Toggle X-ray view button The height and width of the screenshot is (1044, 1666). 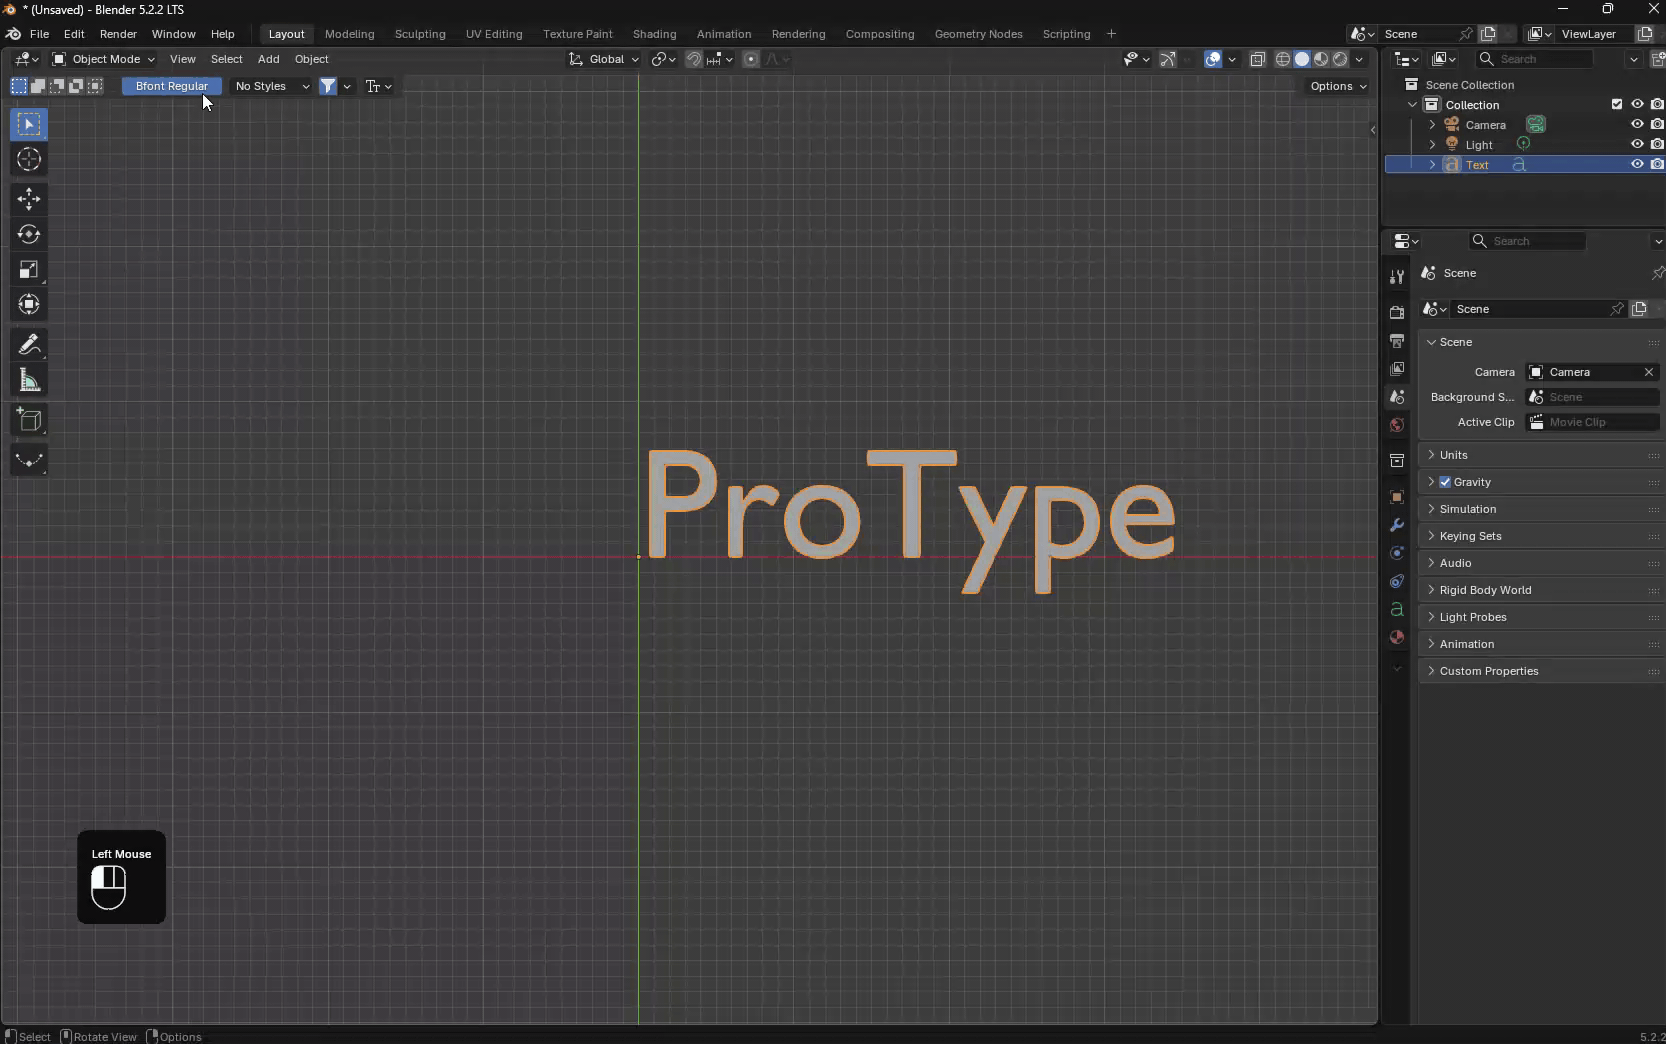click(x=1258, y=59)
